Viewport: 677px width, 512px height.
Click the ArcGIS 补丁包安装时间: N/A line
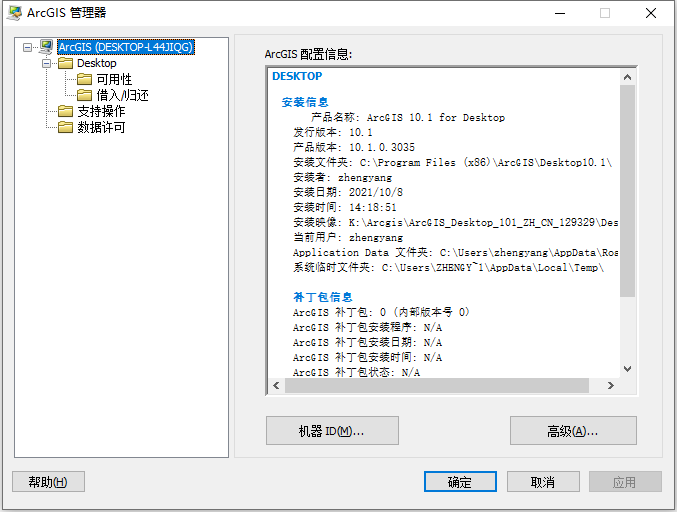point(367,357)
